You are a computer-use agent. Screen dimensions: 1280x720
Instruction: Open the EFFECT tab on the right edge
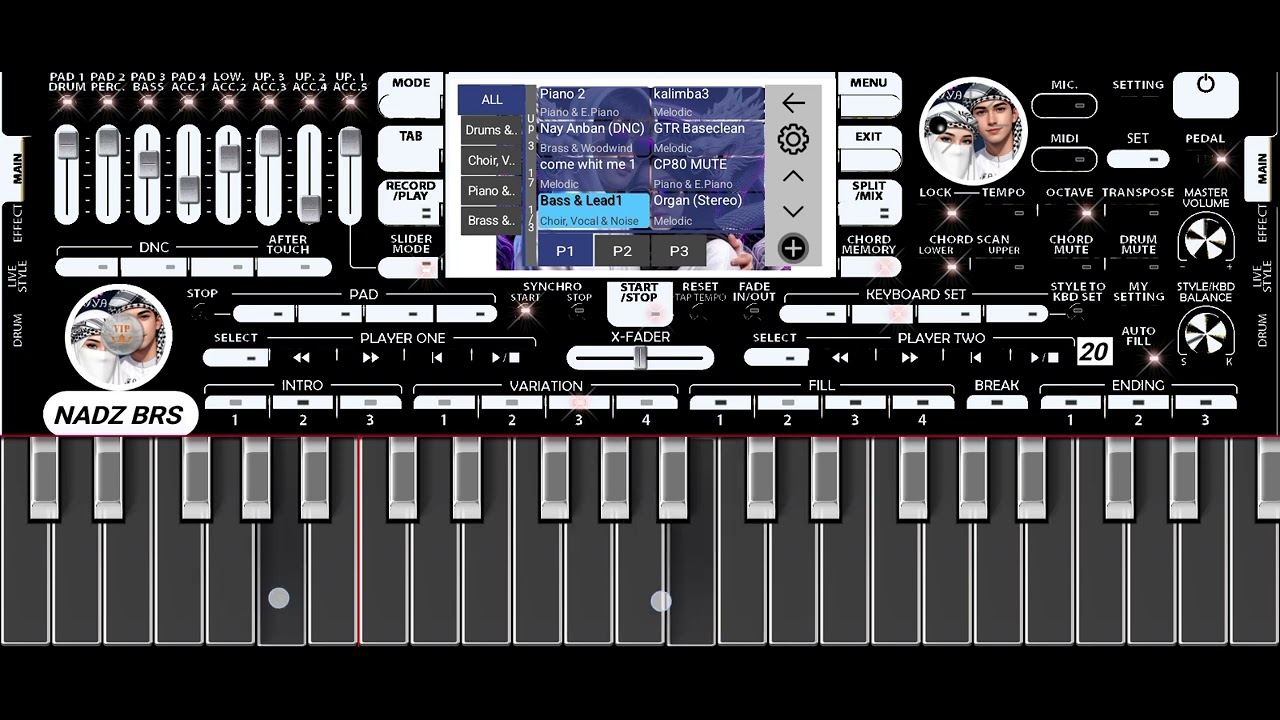(1261, 223)
